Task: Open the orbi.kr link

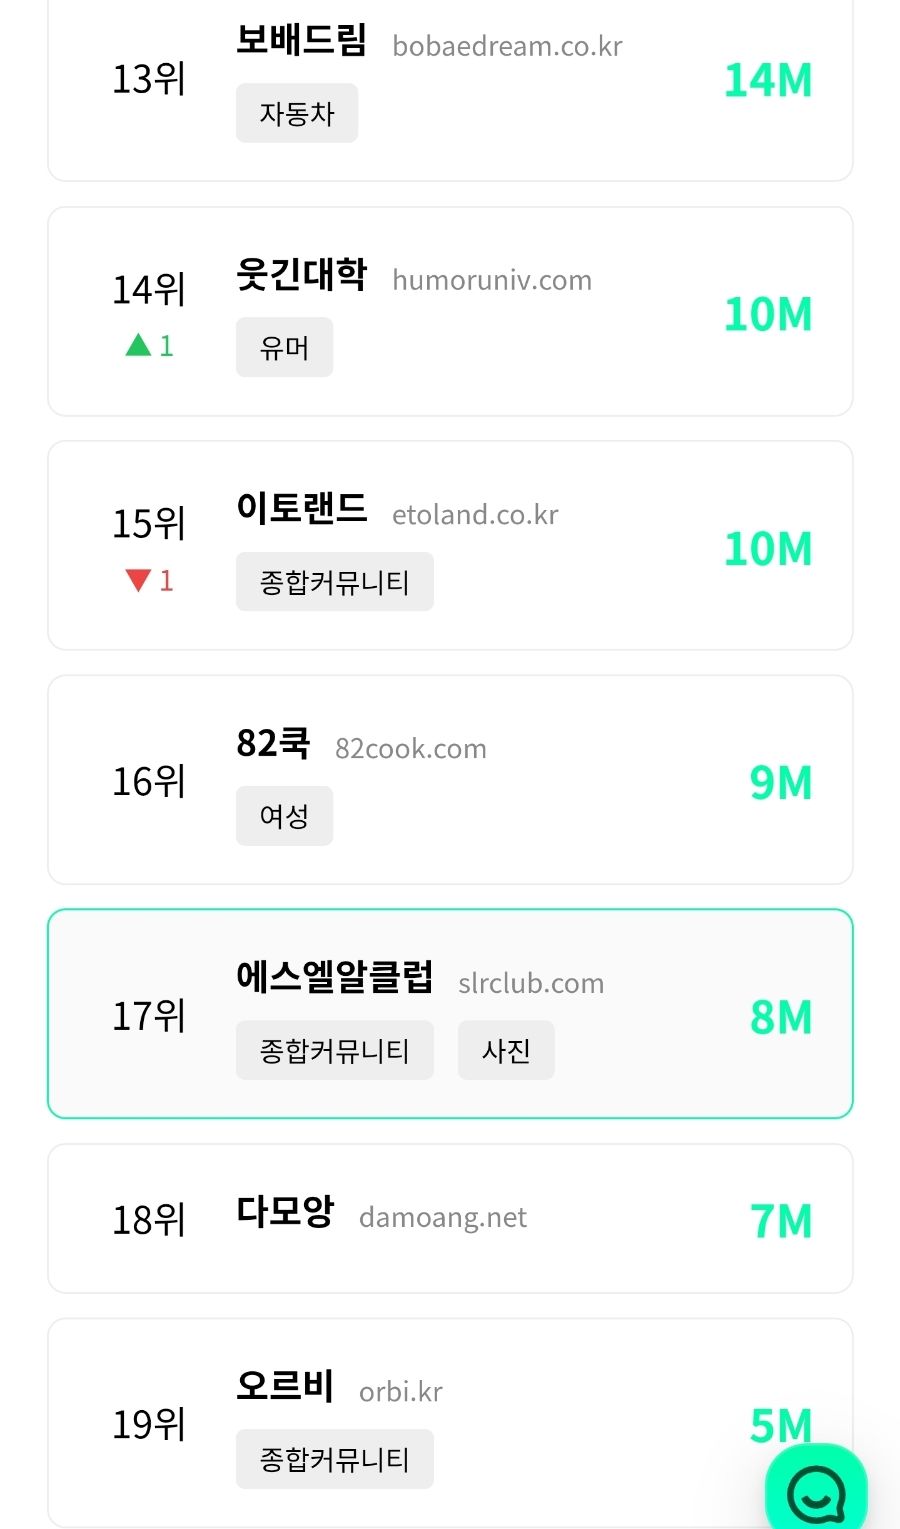Action: (400, 1391)
